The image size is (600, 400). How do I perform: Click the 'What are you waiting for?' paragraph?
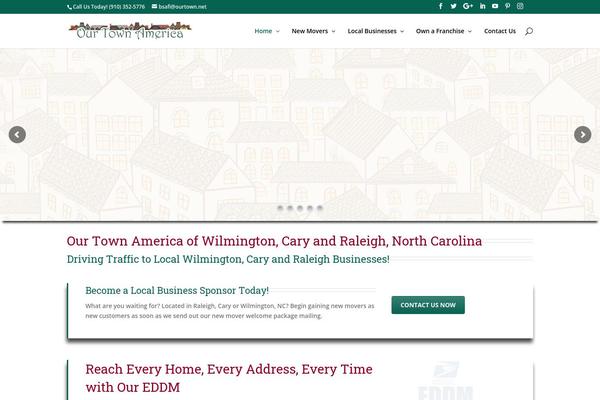pos(230,311)
